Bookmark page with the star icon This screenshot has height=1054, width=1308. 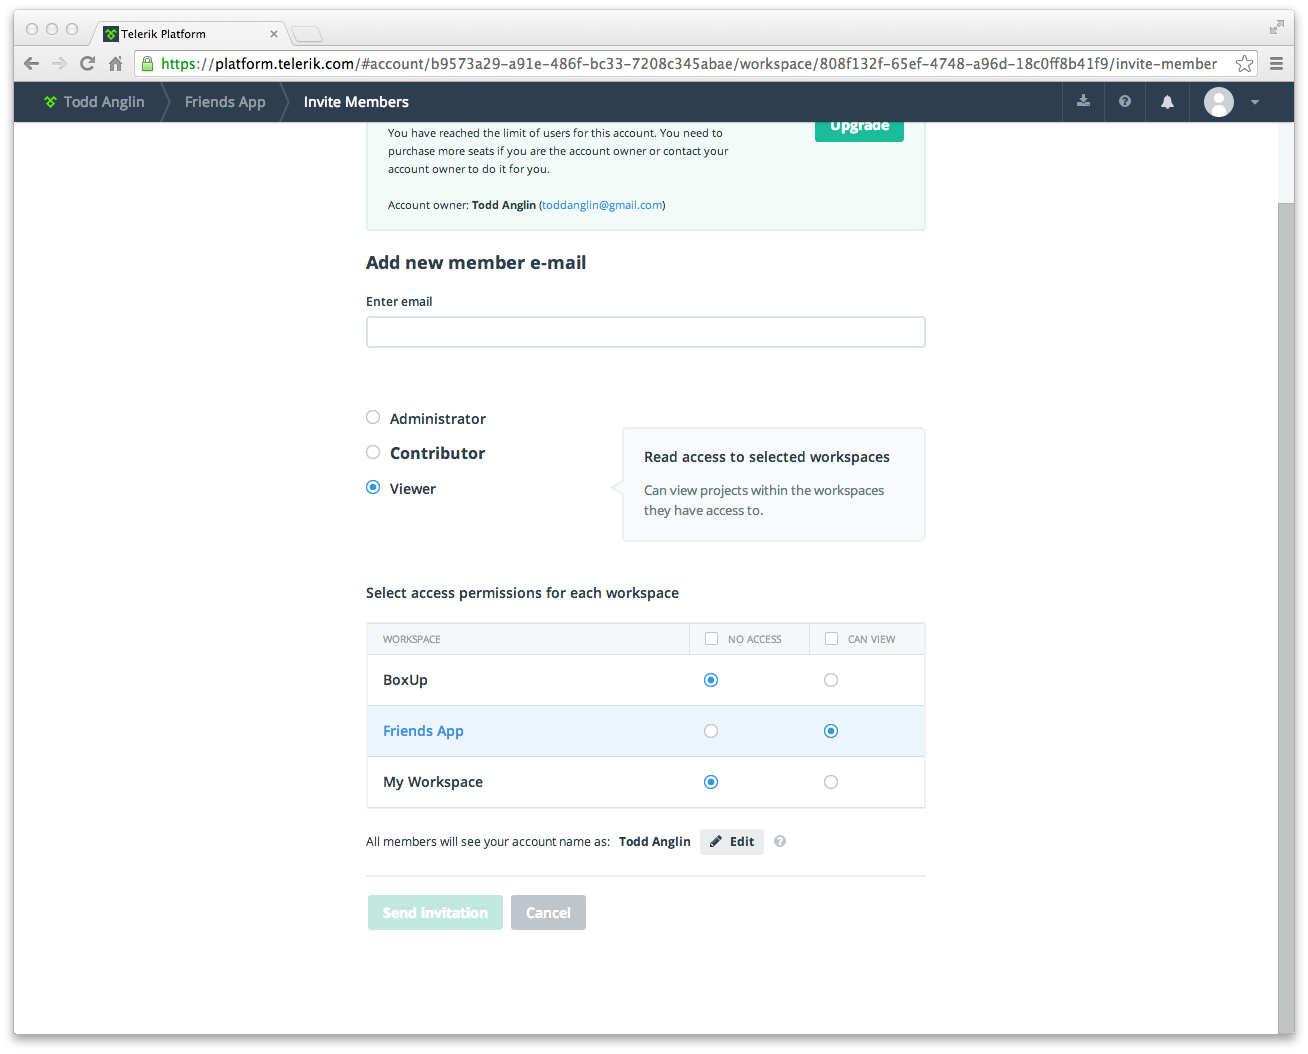click(x=1244, y=64)
